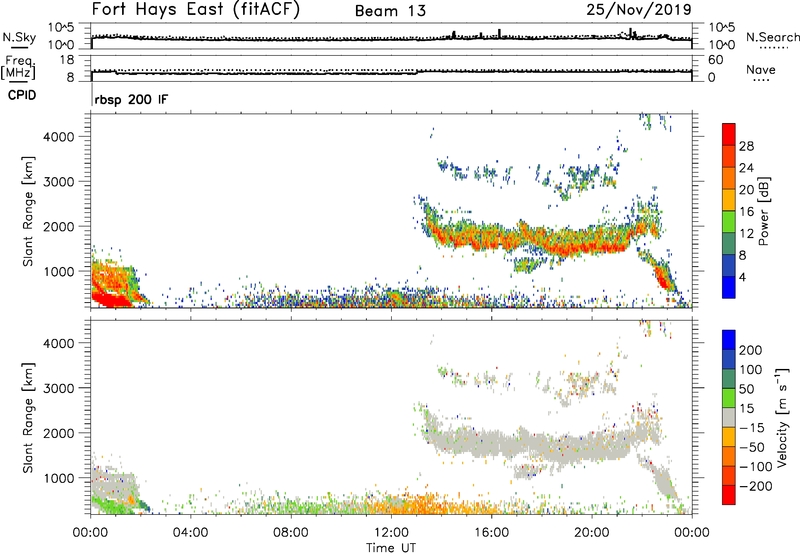Click 'Slant Range [km]' label of power panel
Viewport: 800px width, 554px height.
(x=28, y=211)
